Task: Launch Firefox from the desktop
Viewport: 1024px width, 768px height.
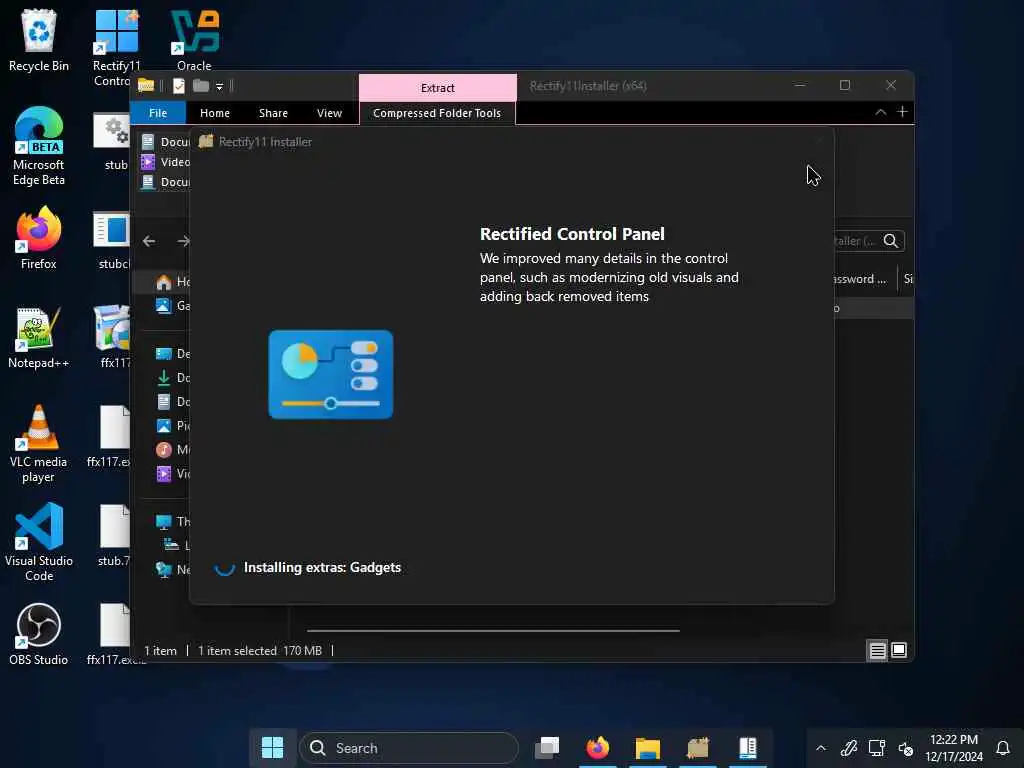Action: click(39, 238)
